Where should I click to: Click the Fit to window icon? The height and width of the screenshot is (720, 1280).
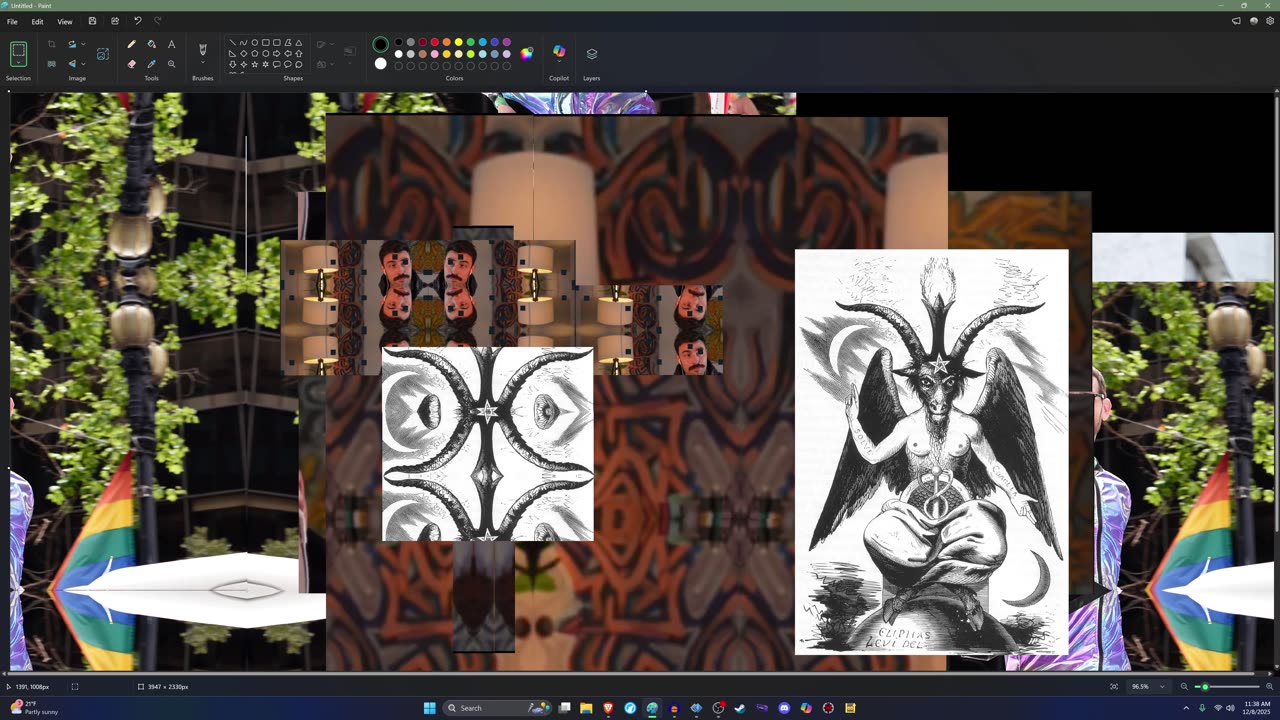pos(1114,687)
